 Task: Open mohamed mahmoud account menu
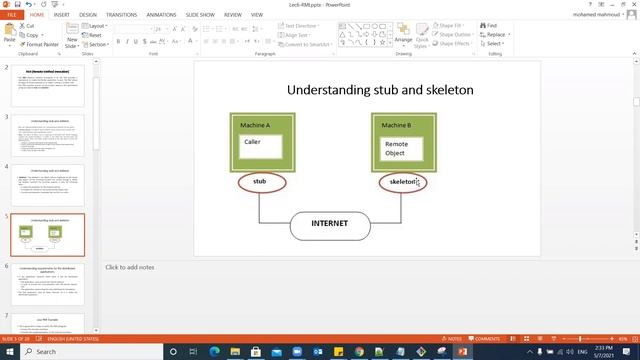[598, 14]
